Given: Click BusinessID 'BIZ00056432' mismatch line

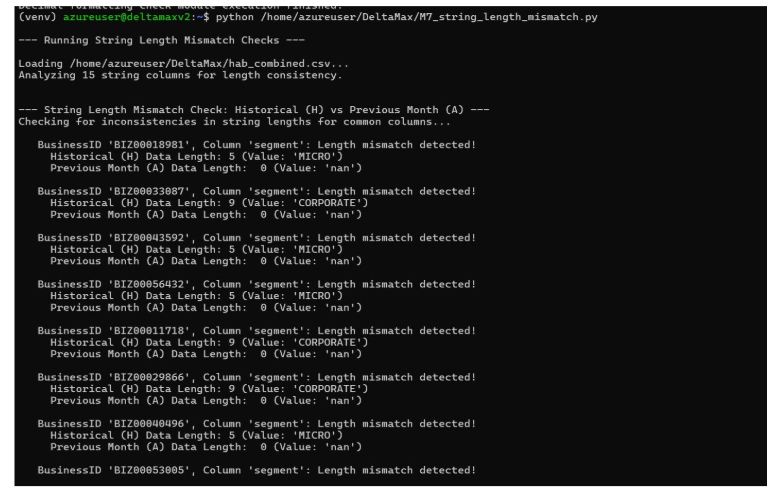Looking at the screenshot, I should [x=256, y=285].
